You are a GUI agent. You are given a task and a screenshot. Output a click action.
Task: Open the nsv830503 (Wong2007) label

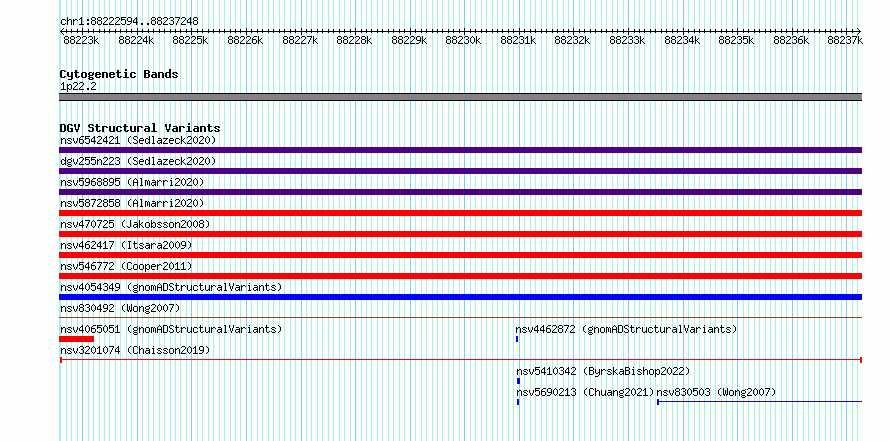(x=716, y=392)
